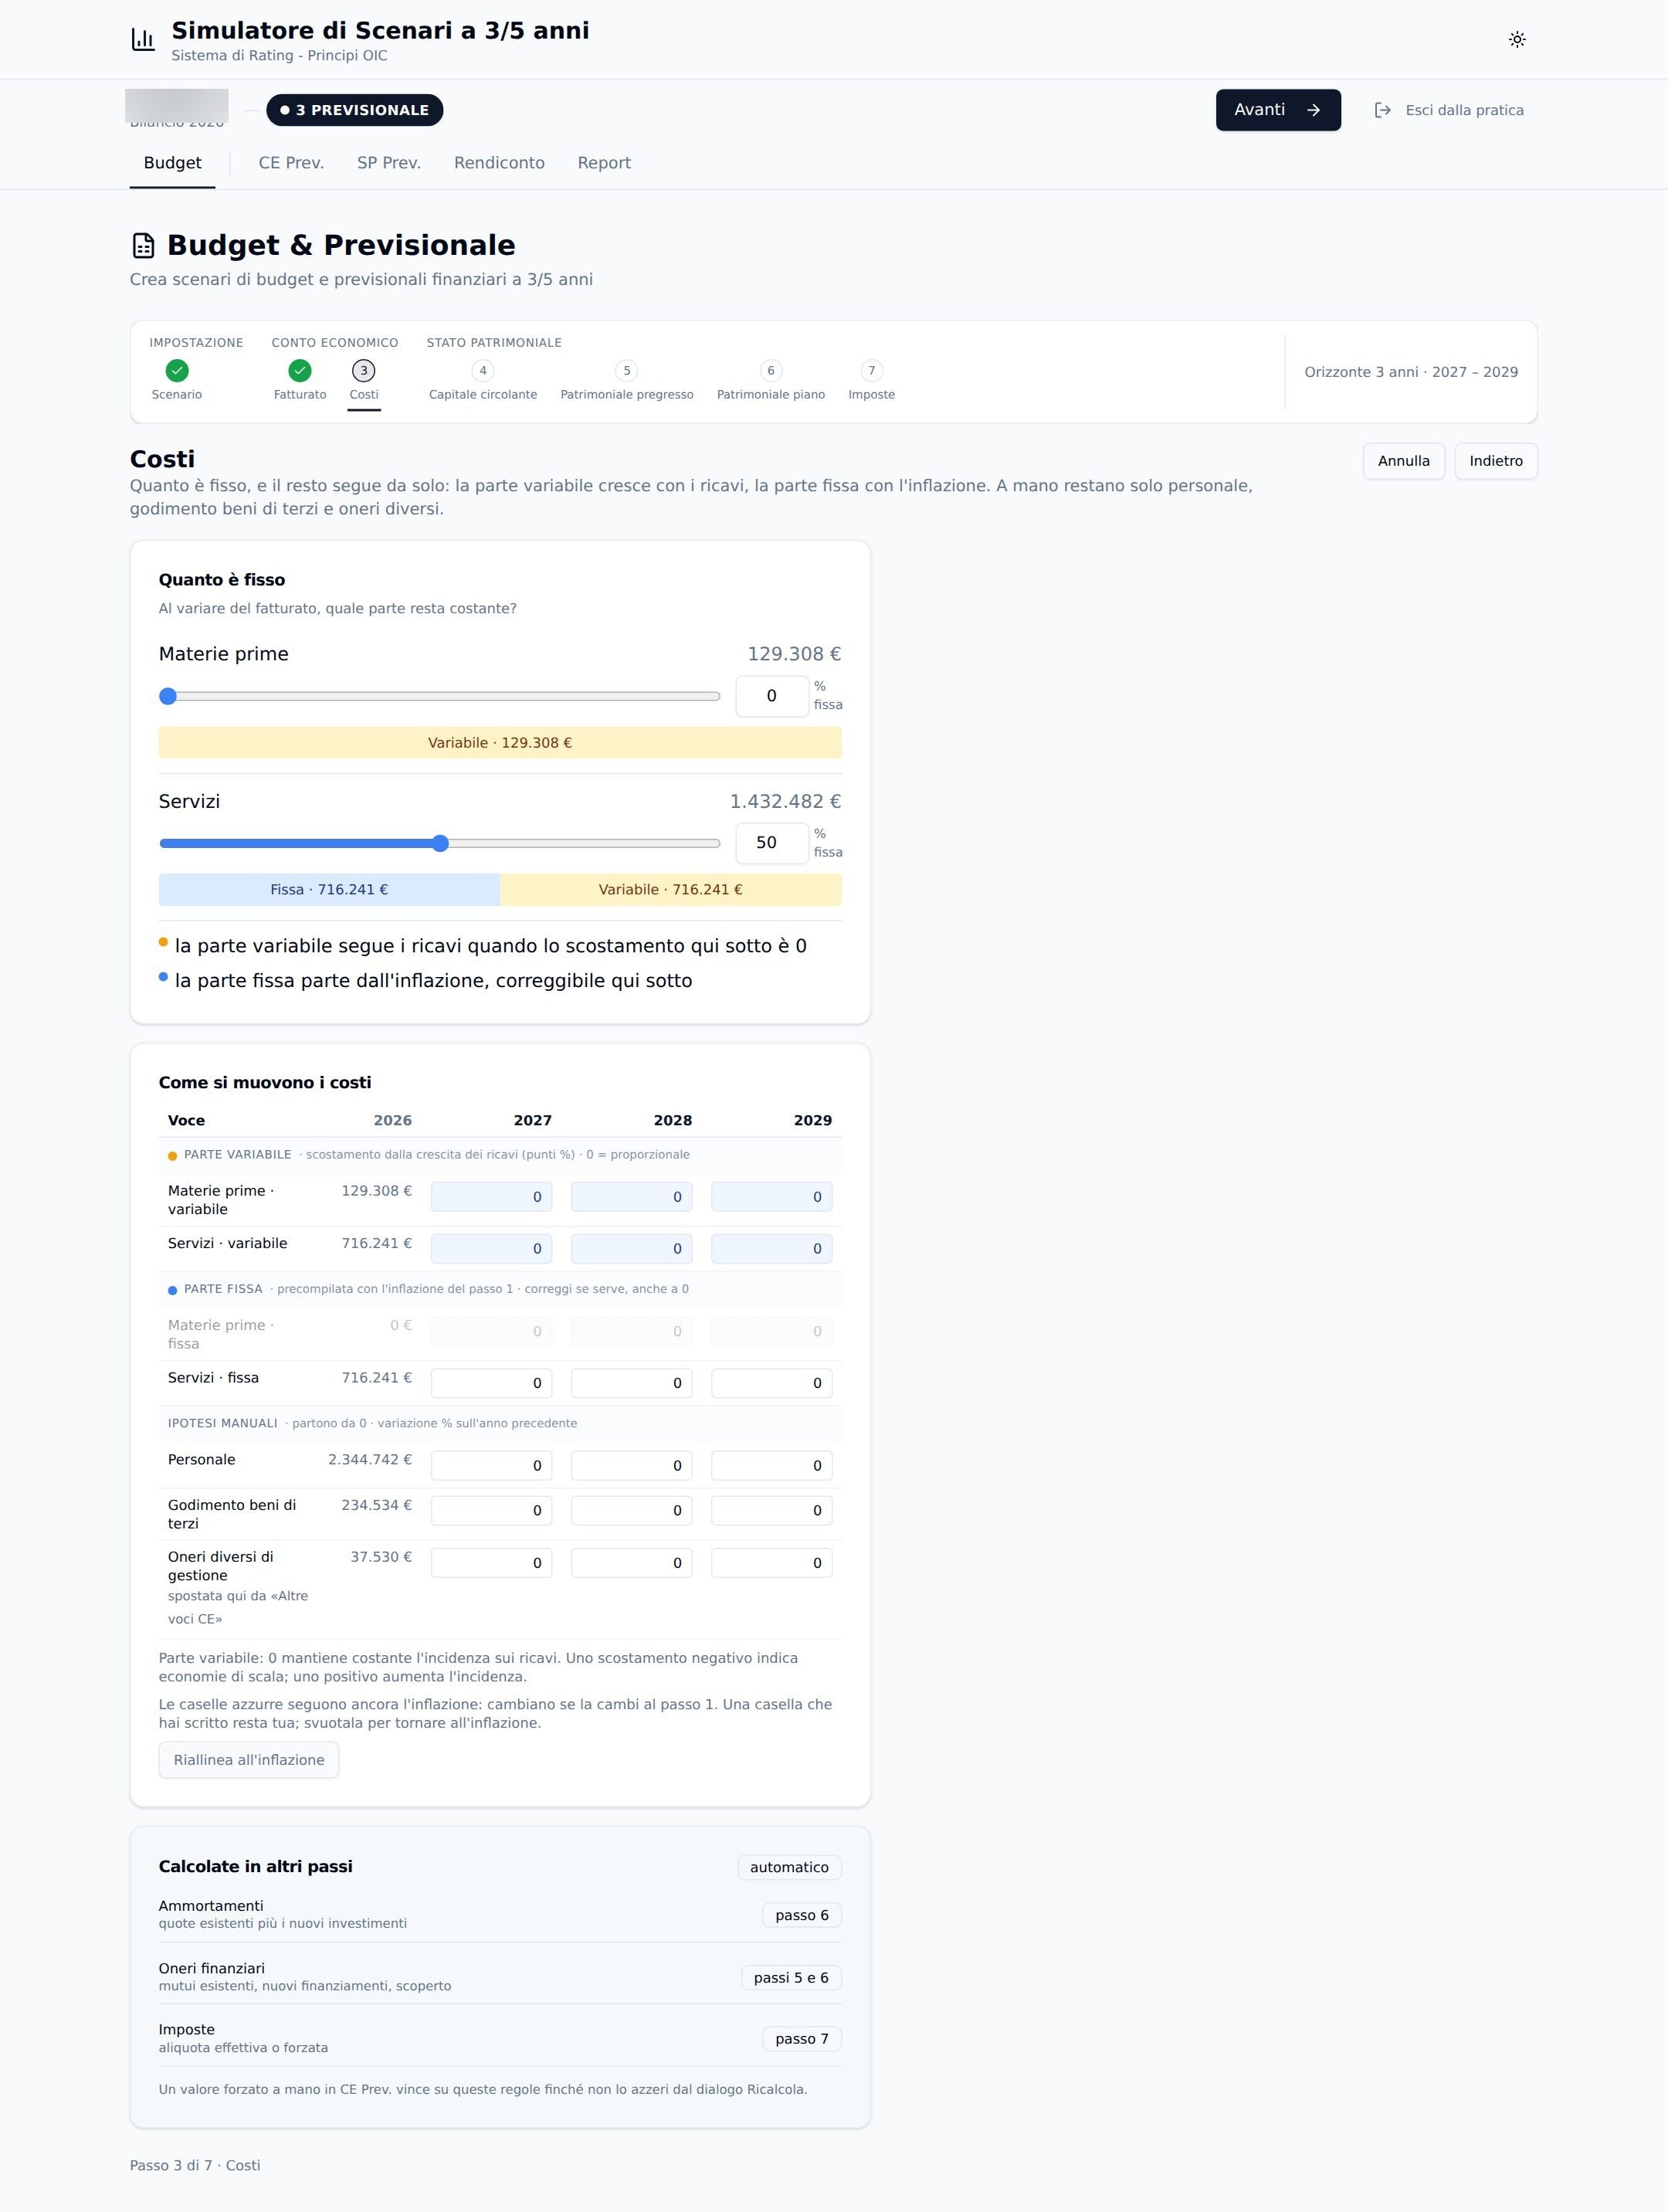This screenshot has height=2212, width=1668.
Task: Click the Avanti button
Action: pyautogui.click(x=1278, y=110)
